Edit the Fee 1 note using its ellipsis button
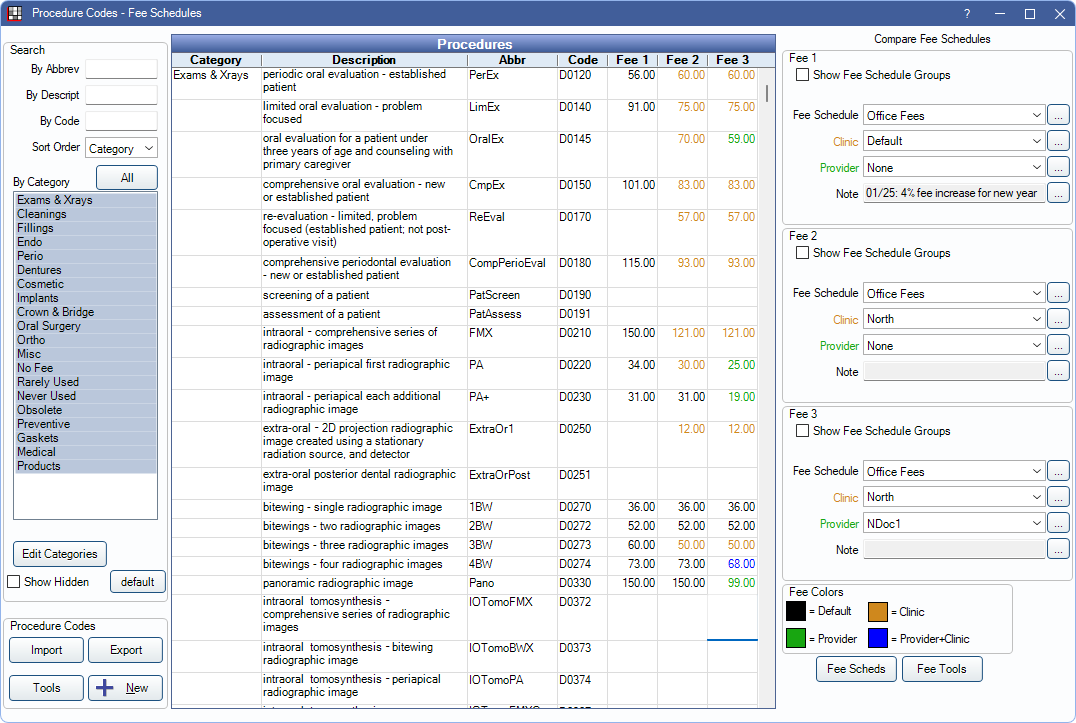1076x723 pixels. 1058,192
